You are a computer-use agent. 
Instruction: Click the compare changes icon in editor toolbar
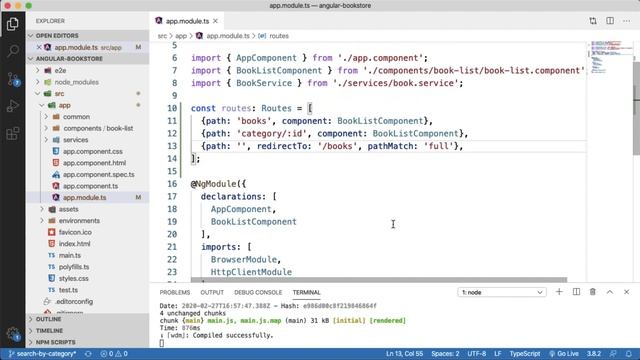point(593,21)
